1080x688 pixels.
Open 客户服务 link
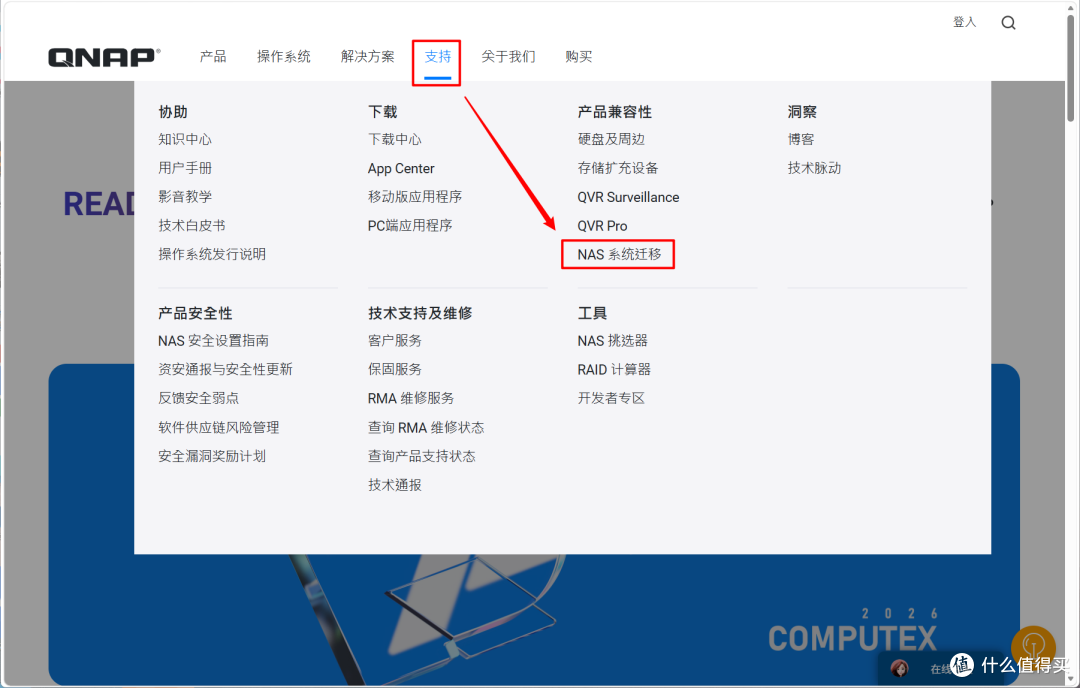point(395,341)
